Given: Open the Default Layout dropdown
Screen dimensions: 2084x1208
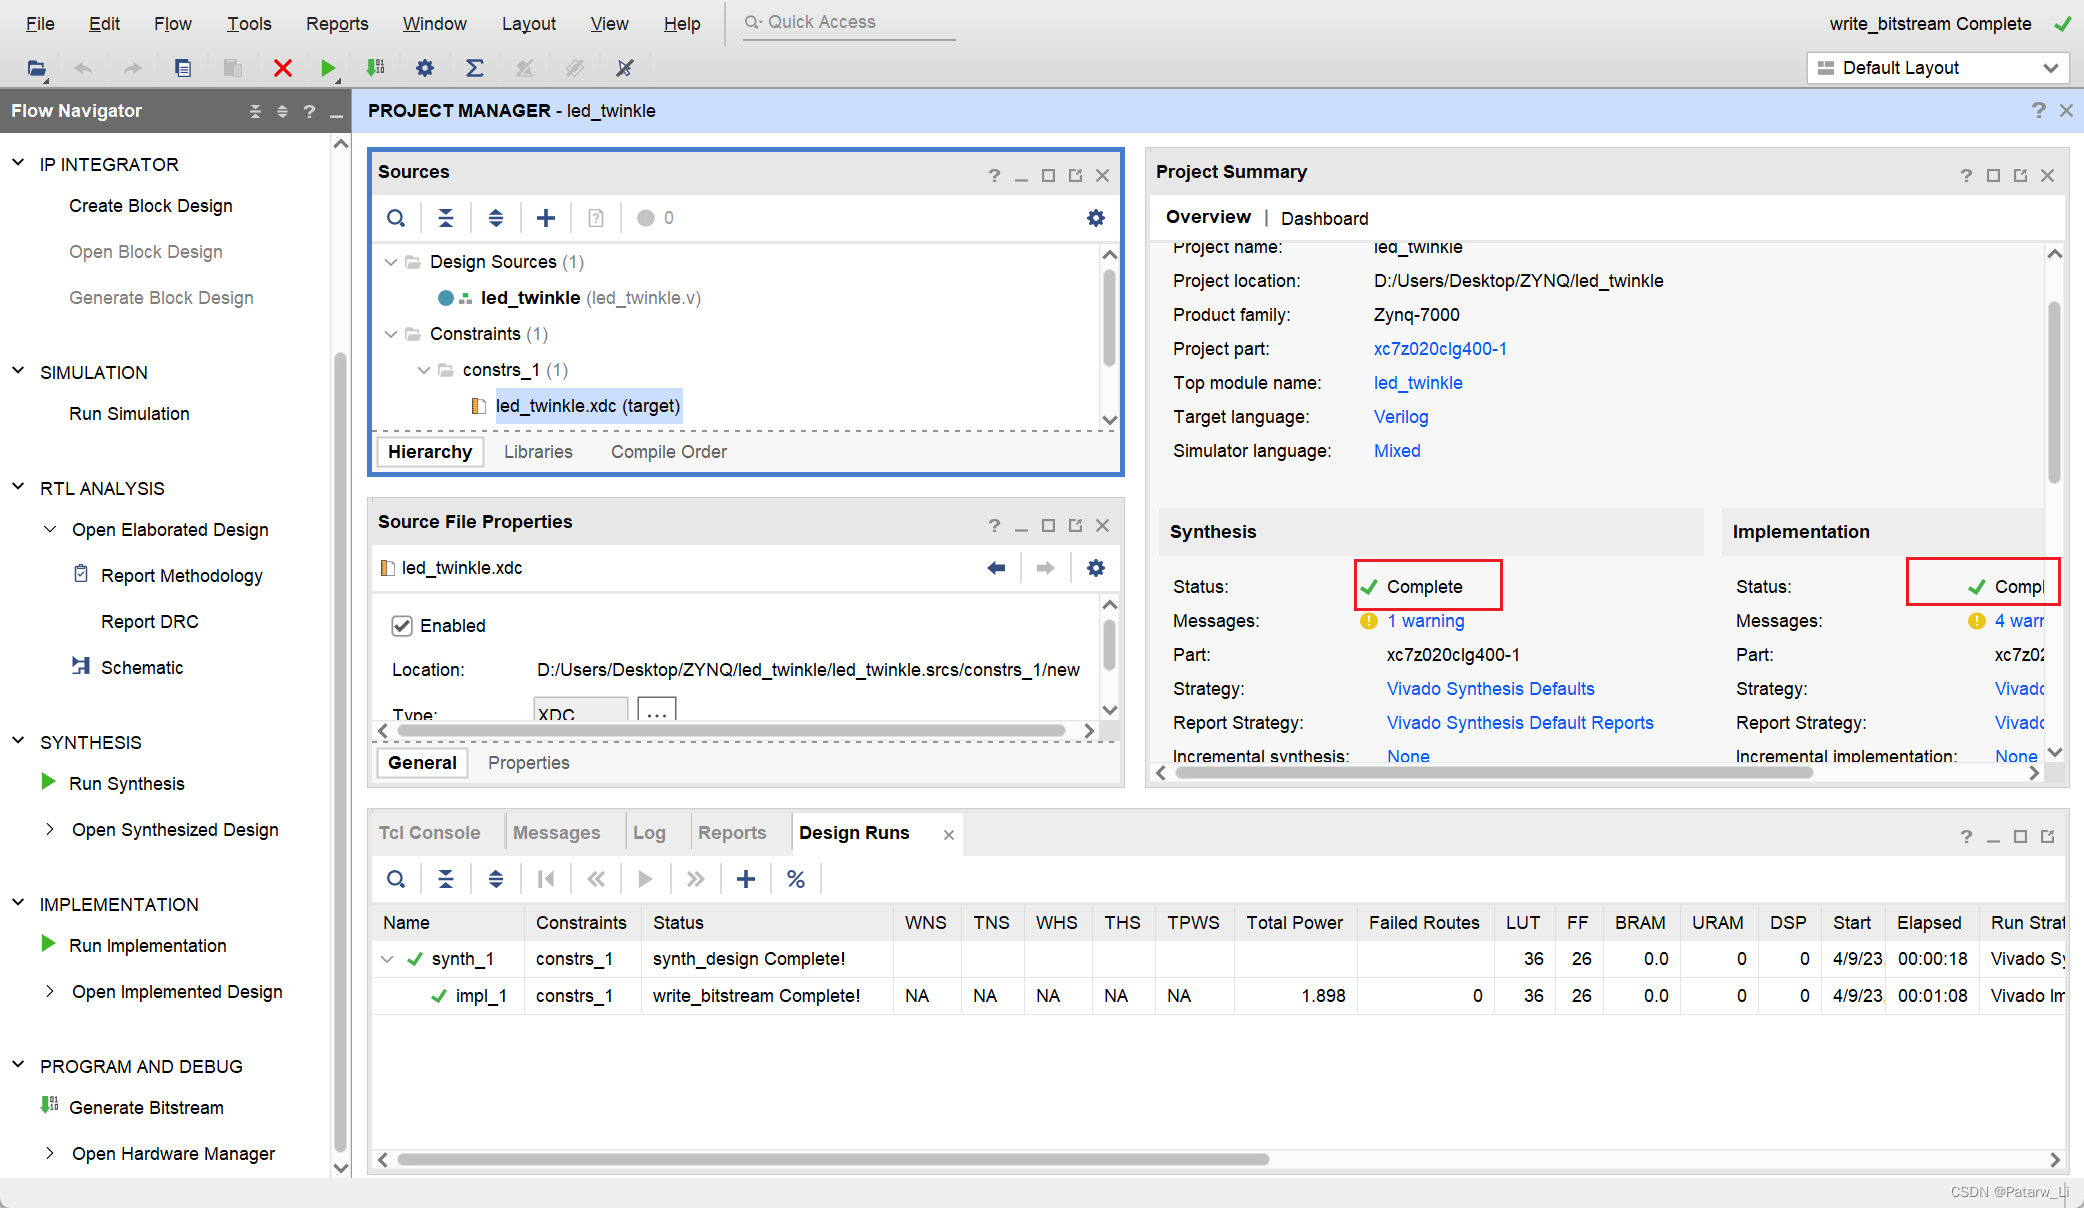Looking at the screenshot, I should [1937, 68].
